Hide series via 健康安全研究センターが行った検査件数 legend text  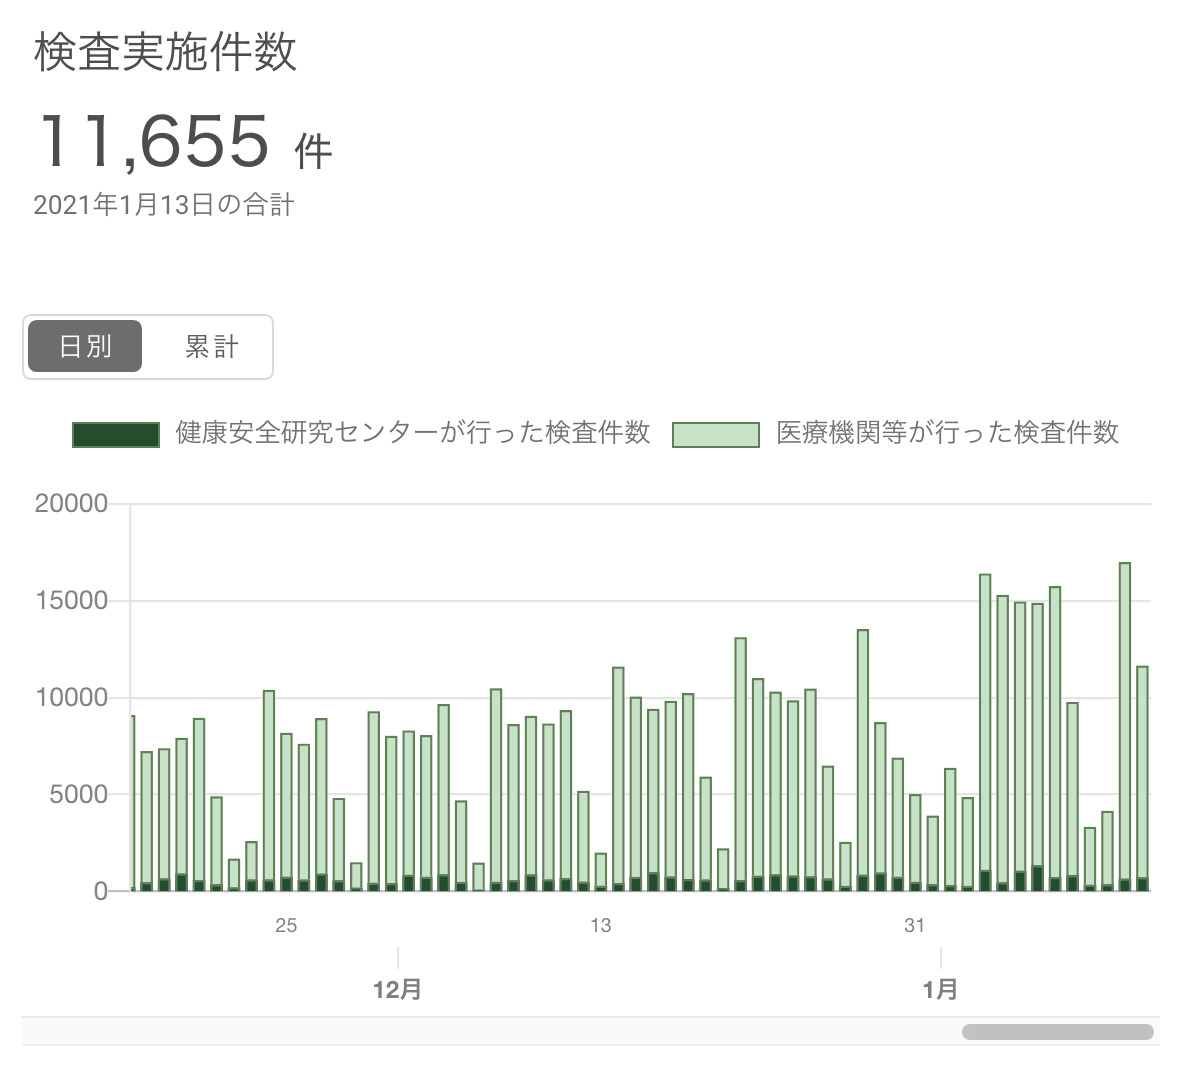coord(412,433)
